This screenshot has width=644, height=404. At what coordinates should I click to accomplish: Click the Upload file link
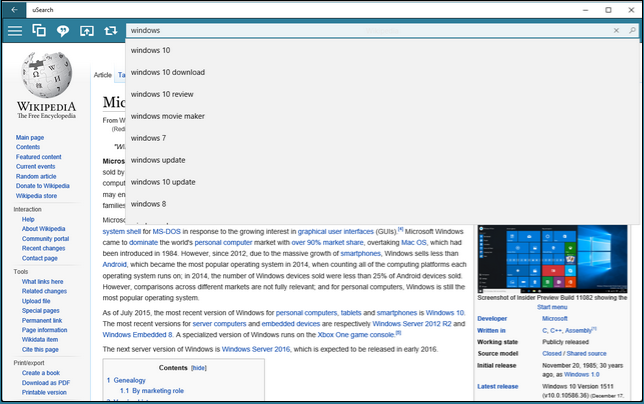coord(36,301)
